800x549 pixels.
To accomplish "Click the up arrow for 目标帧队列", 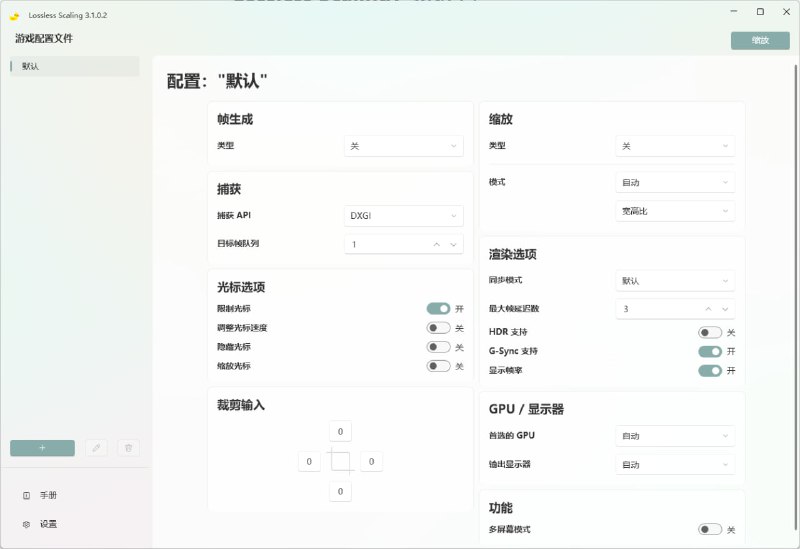I will pos(436,244).
